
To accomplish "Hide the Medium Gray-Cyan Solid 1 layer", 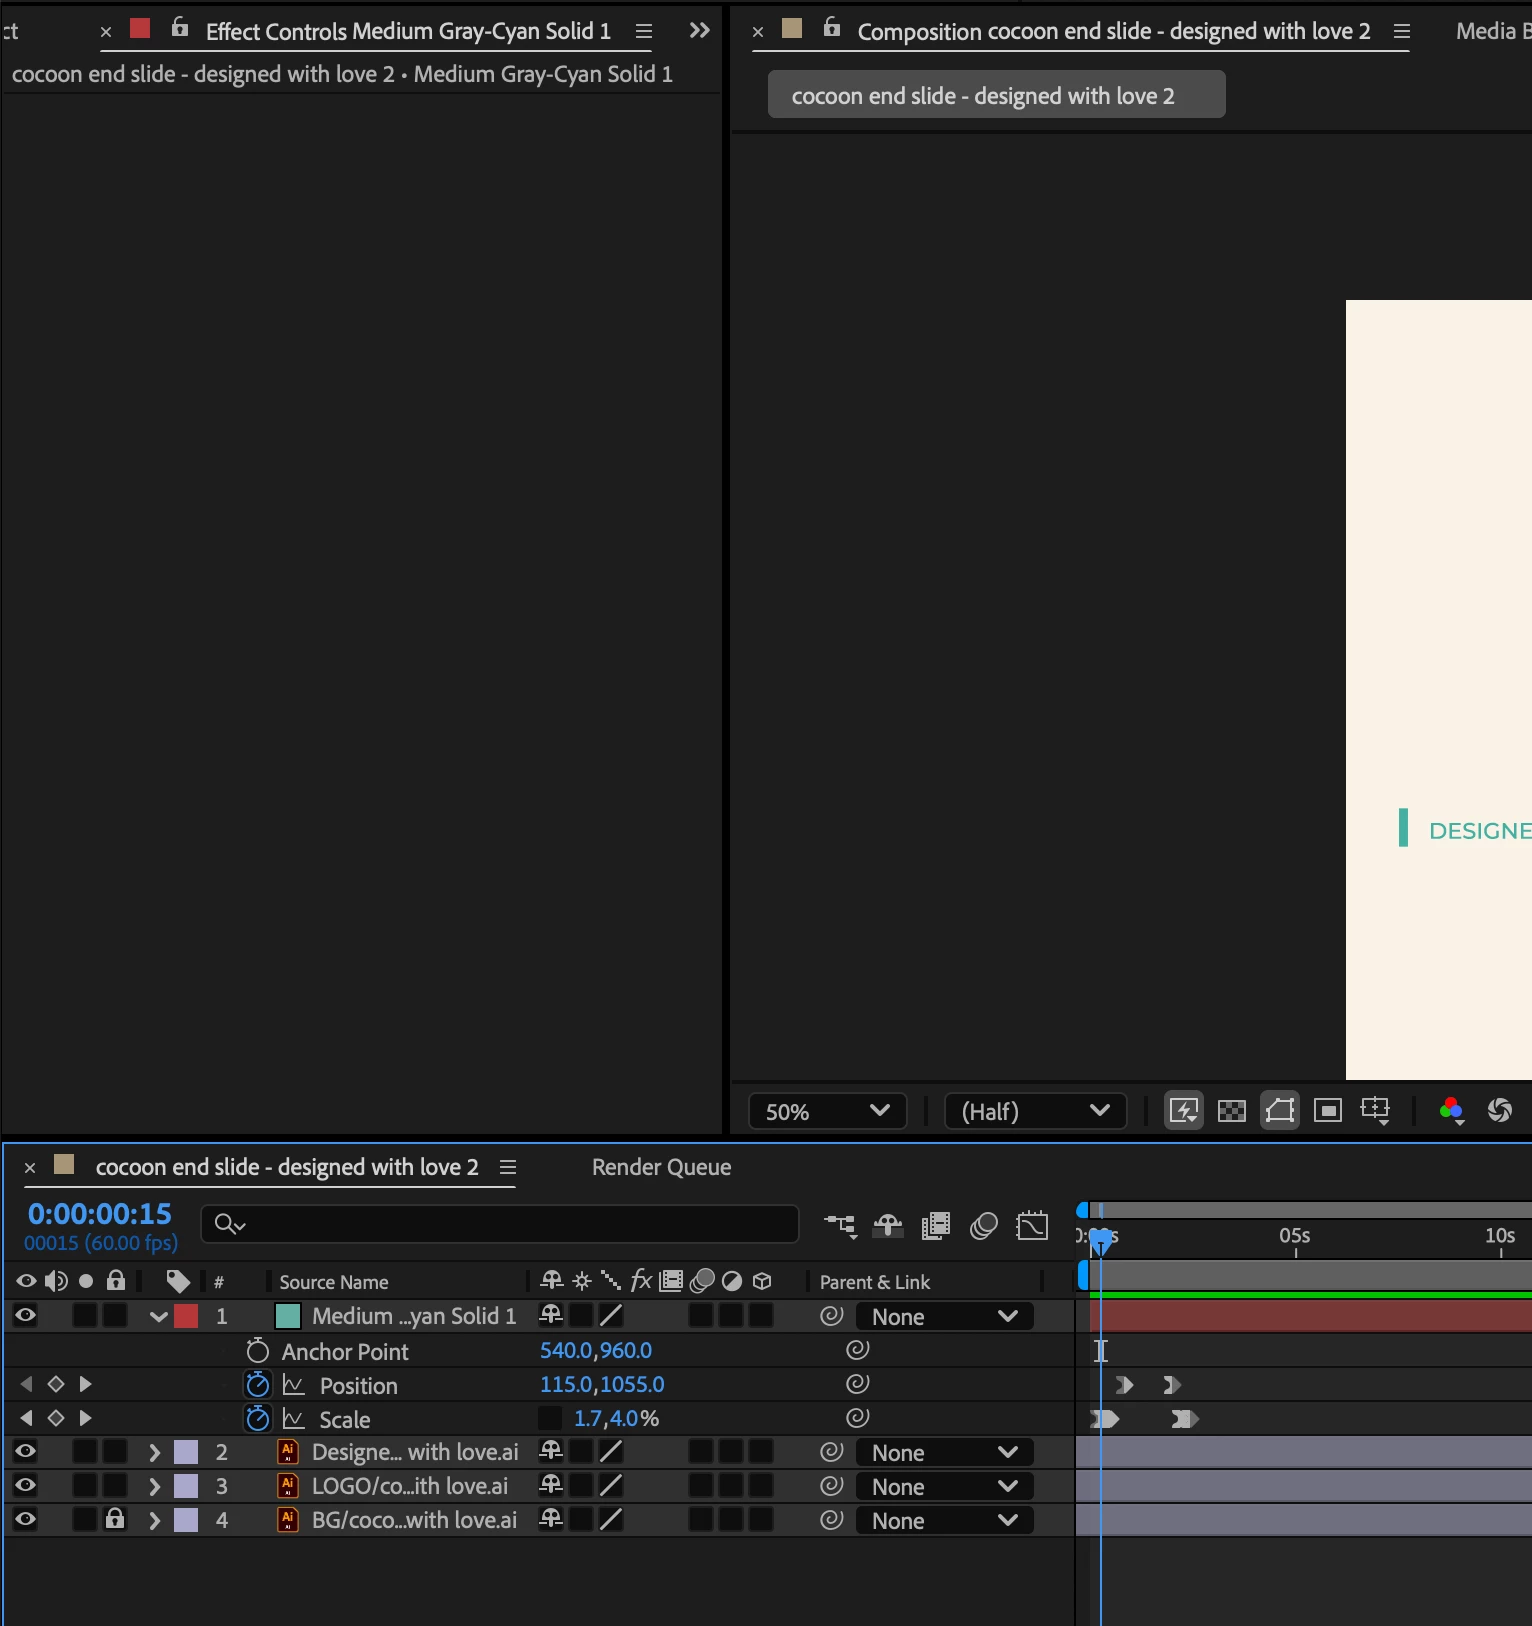I will click(x=26, y=1316).
